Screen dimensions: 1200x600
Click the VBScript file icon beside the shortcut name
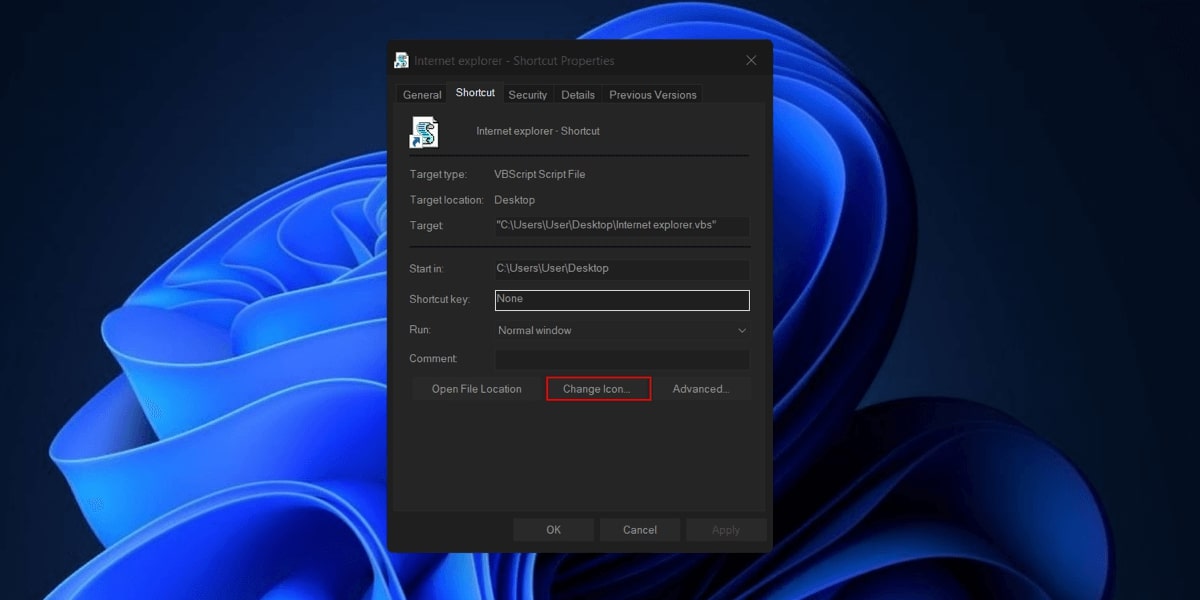(x=424, y=130)
